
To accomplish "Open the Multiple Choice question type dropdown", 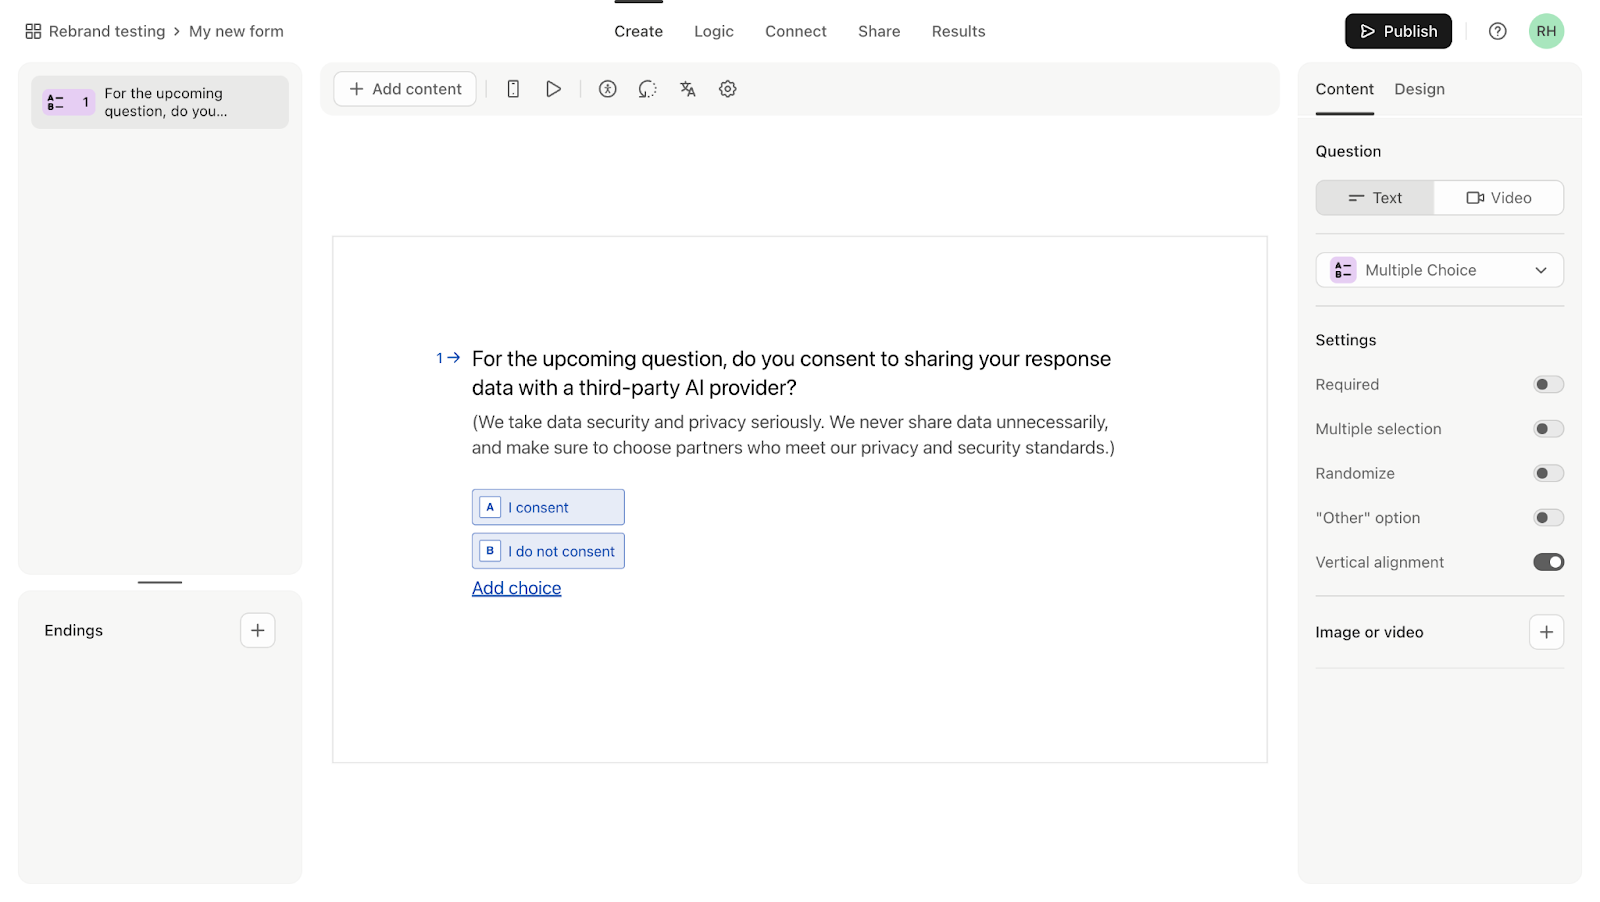I will pyautogui.click(x=1439, y=270).
